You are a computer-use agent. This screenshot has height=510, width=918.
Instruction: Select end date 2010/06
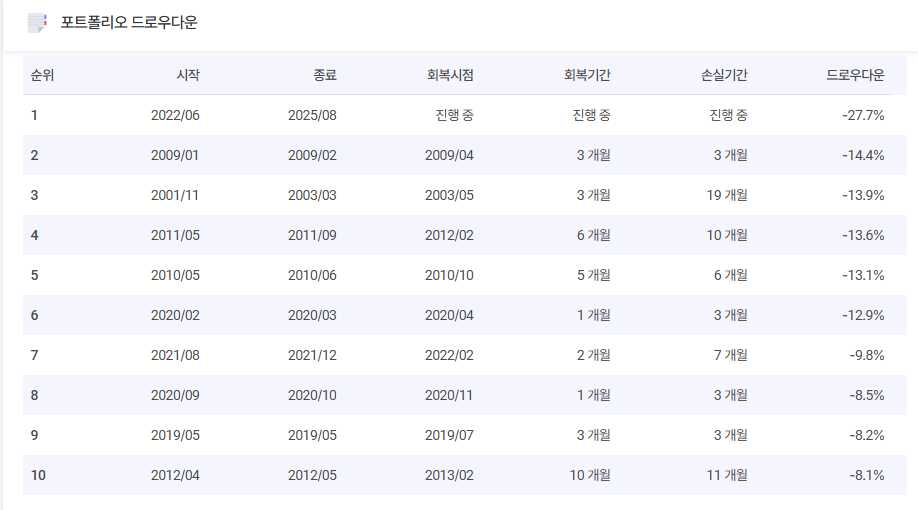312,275
